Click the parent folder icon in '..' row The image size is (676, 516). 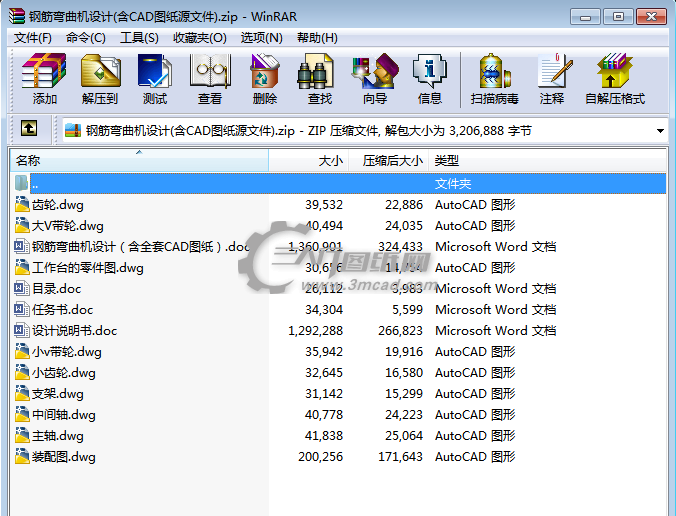[22, 183]
